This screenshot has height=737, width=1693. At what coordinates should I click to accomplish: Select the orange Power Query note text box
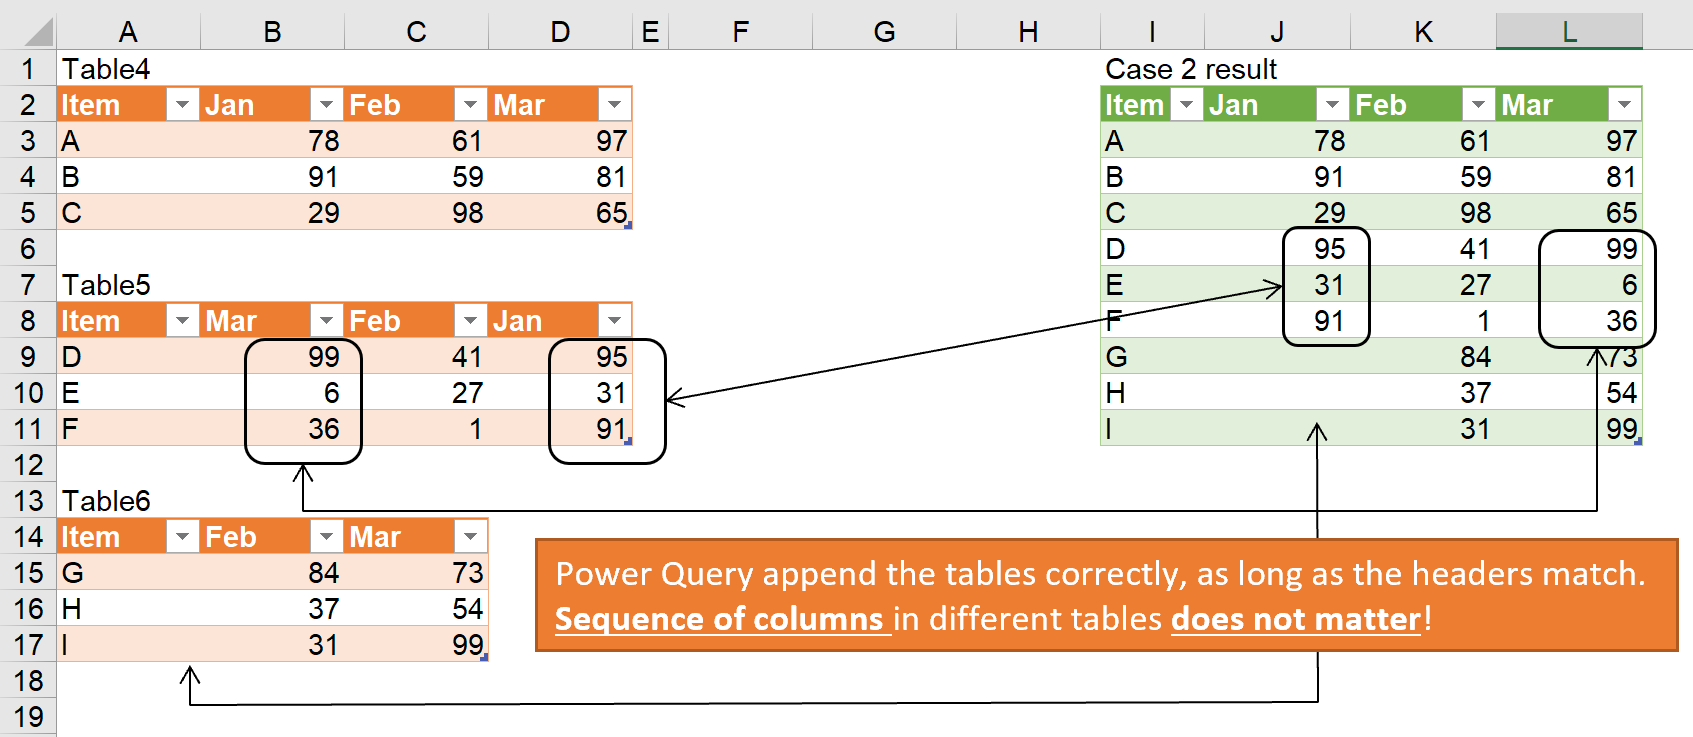click(x=1106, y=595)
